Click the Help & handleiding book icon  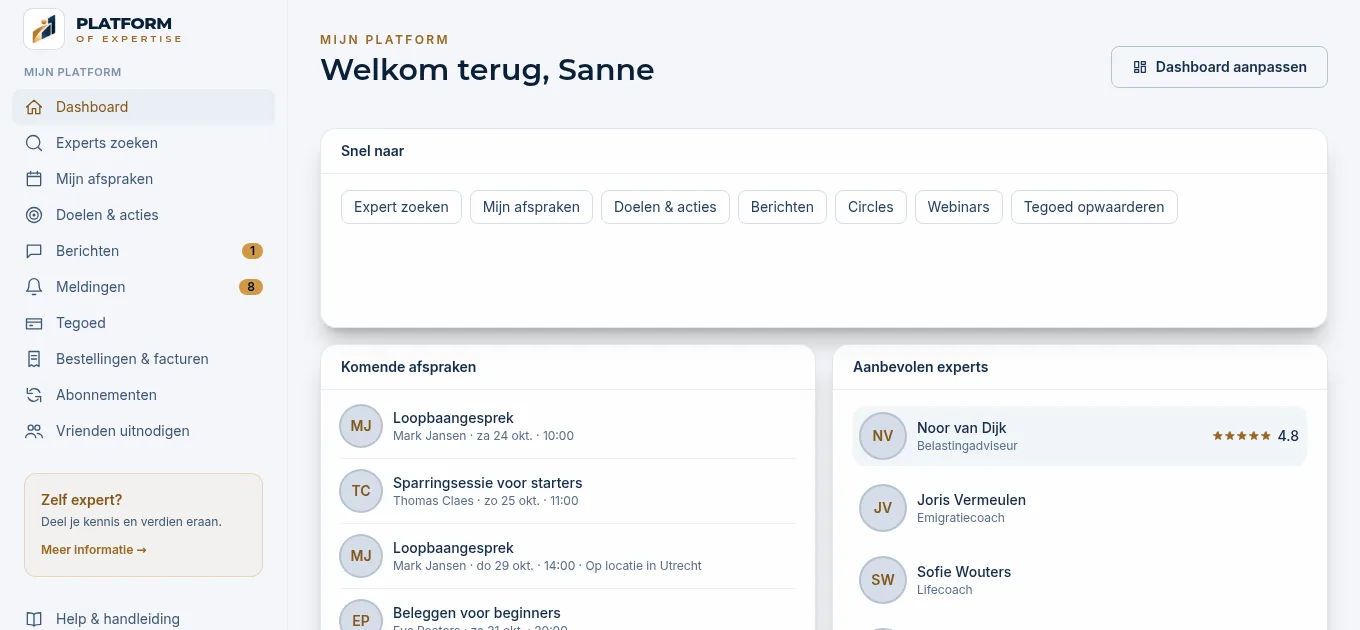(34, 619)
